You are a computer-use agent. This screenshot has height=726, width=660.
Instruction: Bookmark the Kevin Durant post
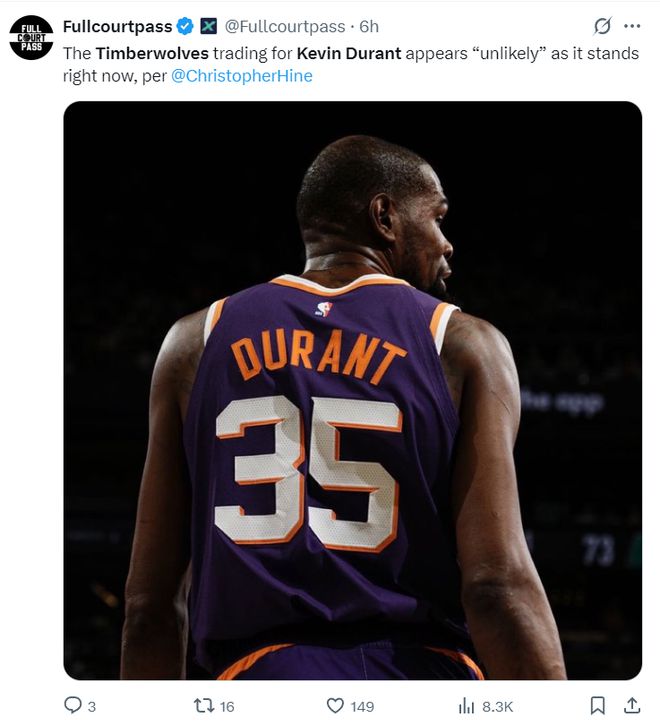click(x=597, y=706)
